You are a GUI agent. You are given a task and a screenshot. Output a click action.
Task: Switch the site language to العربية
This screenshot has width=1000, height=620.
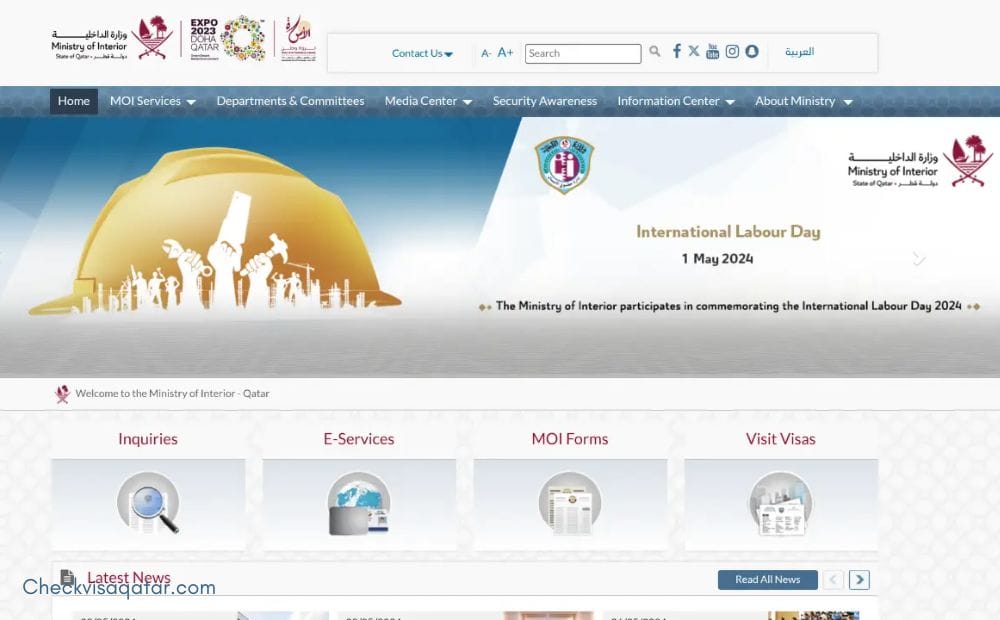[x=799, y=51]
